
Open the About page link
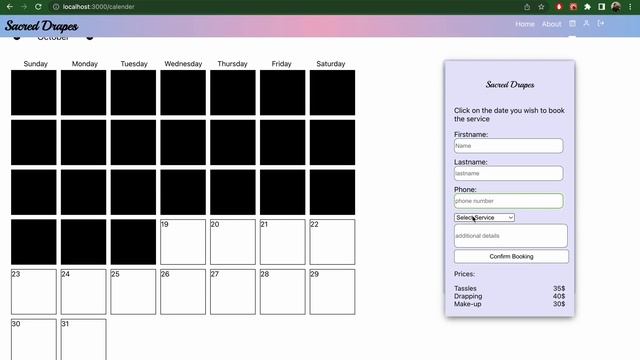click(x=551, y=24)
